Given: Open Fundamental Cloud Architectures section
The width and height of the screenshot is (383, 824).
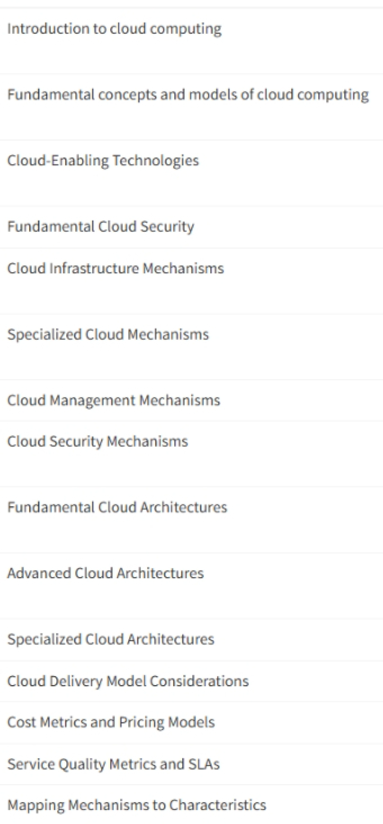Looking at the screenshot, I should click(x=191, y=519).
